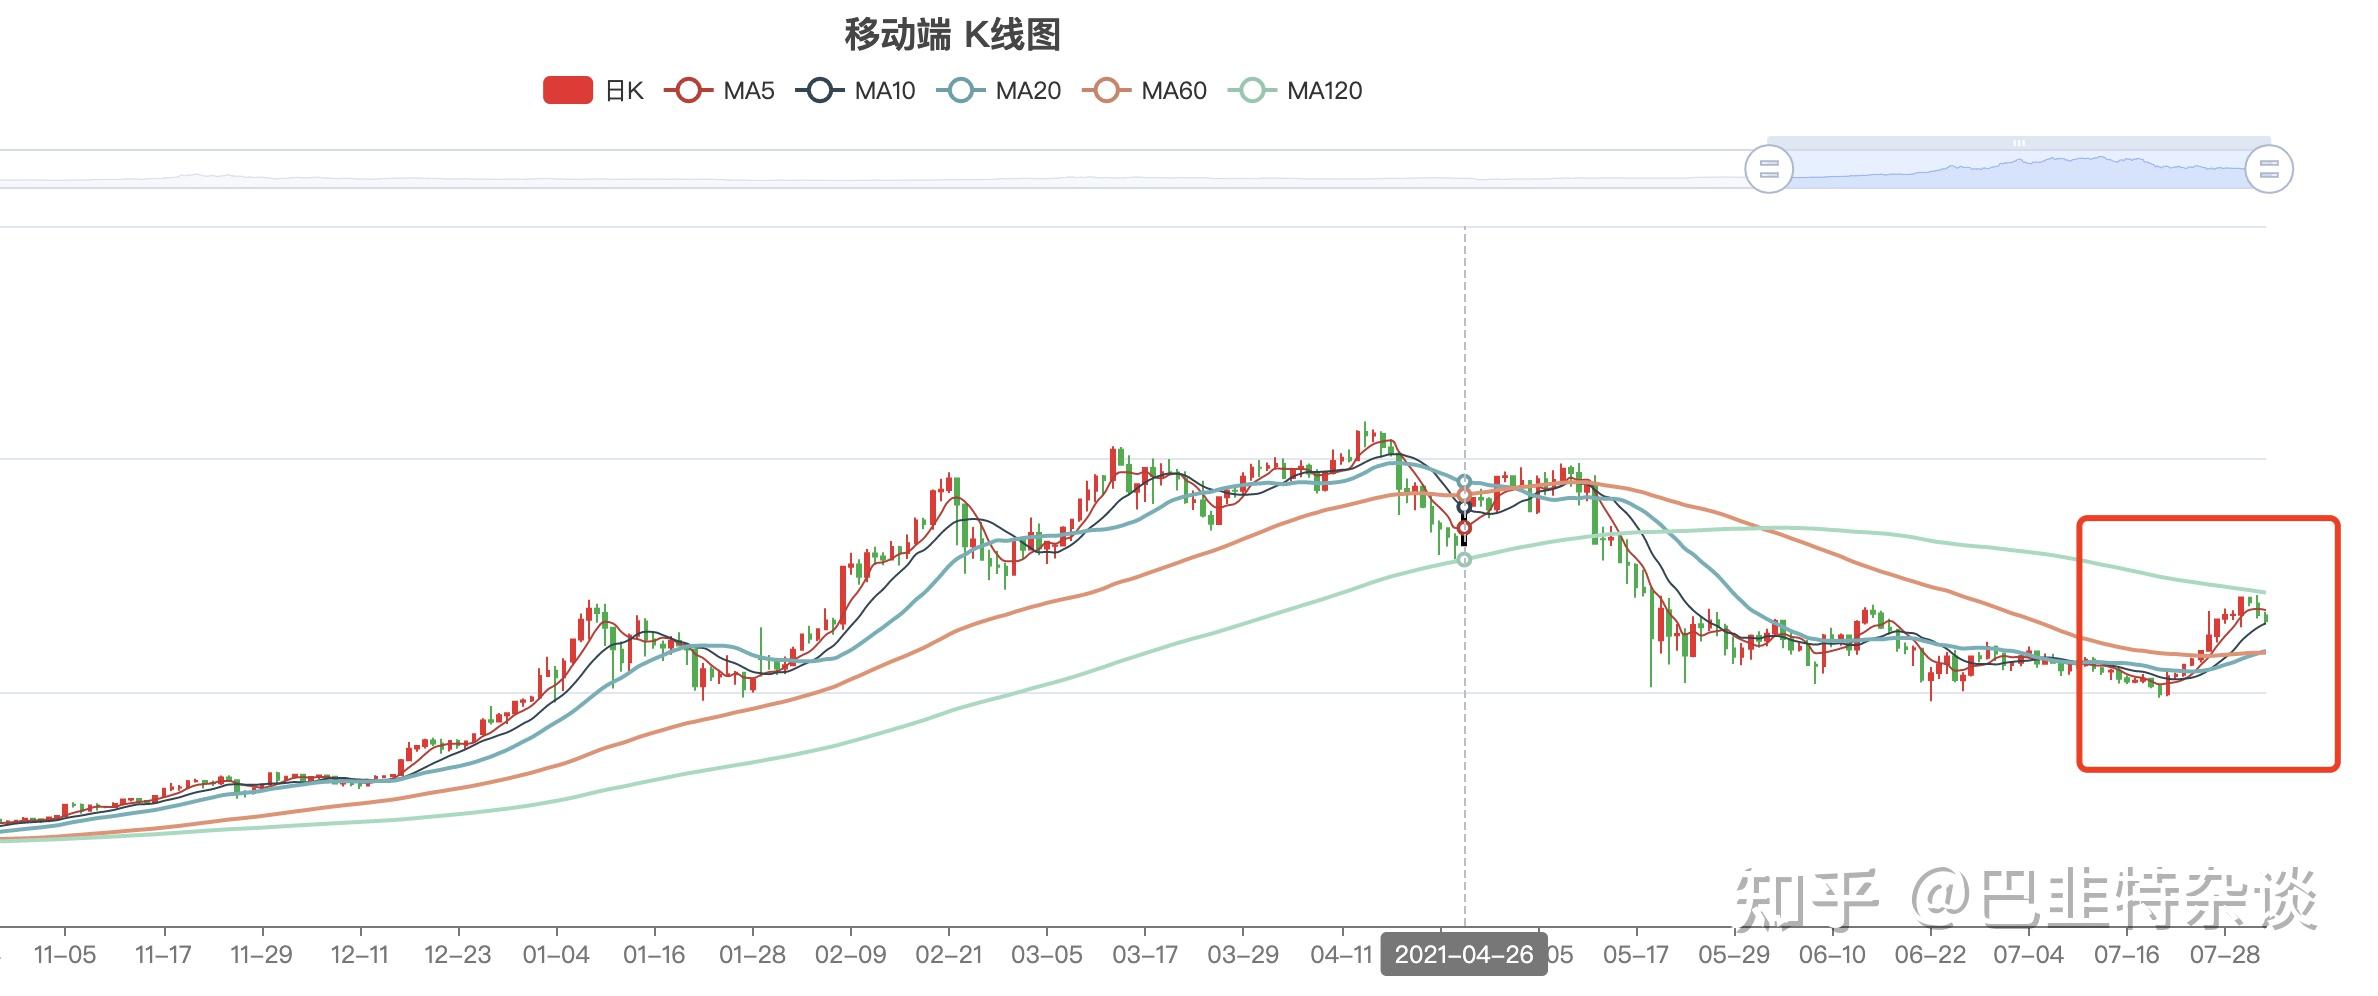Select the MA20 legend circle icon

962,90
